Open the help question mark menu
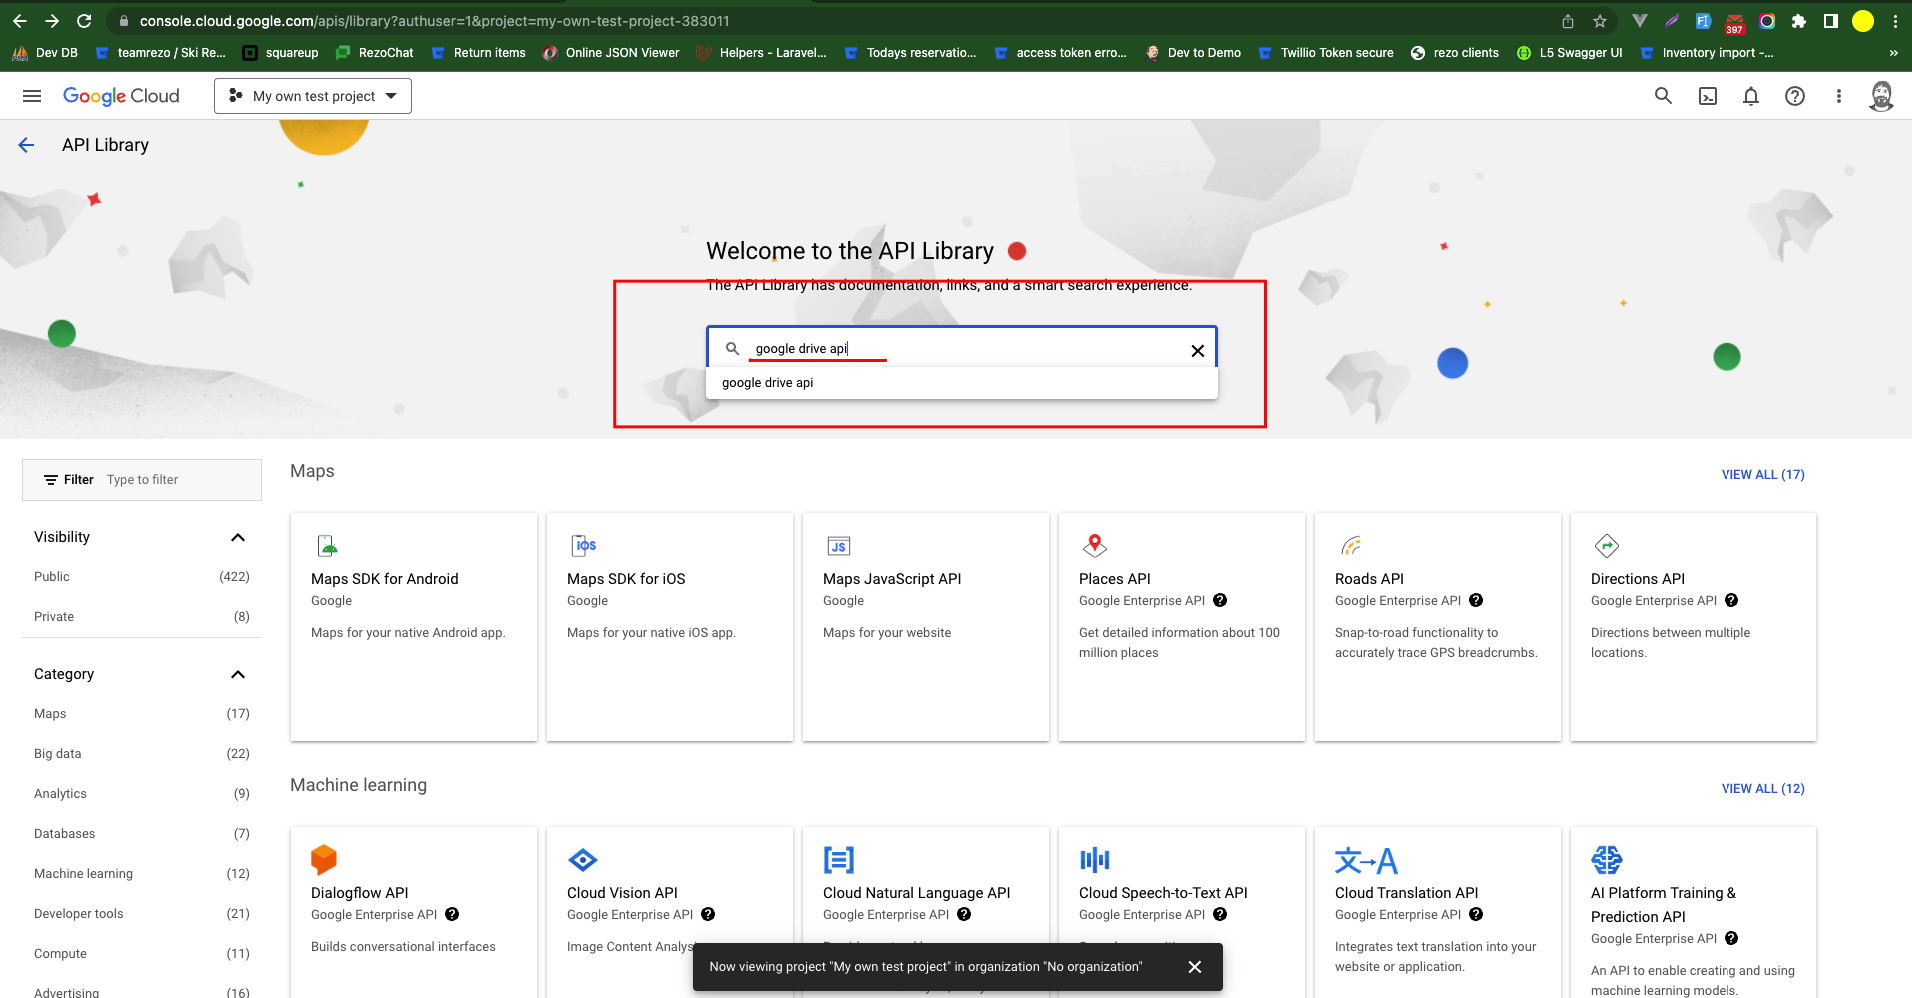 coord(1795,96)
